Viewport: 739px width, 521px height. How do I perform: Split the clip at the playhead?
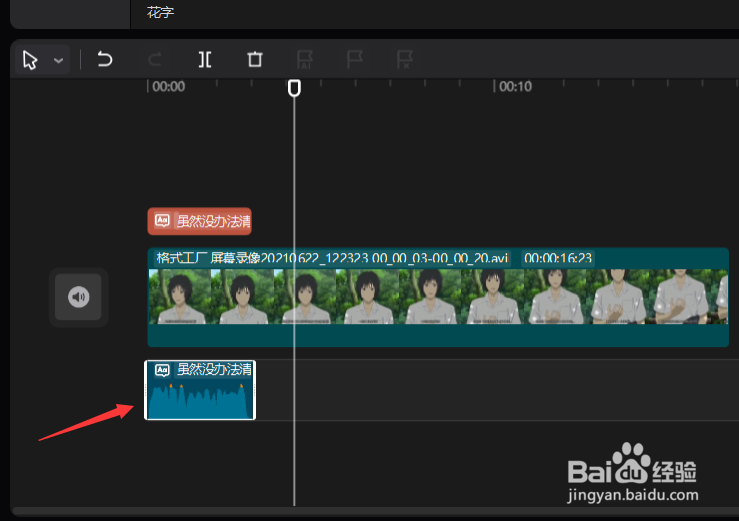click(x=205, y=59)
